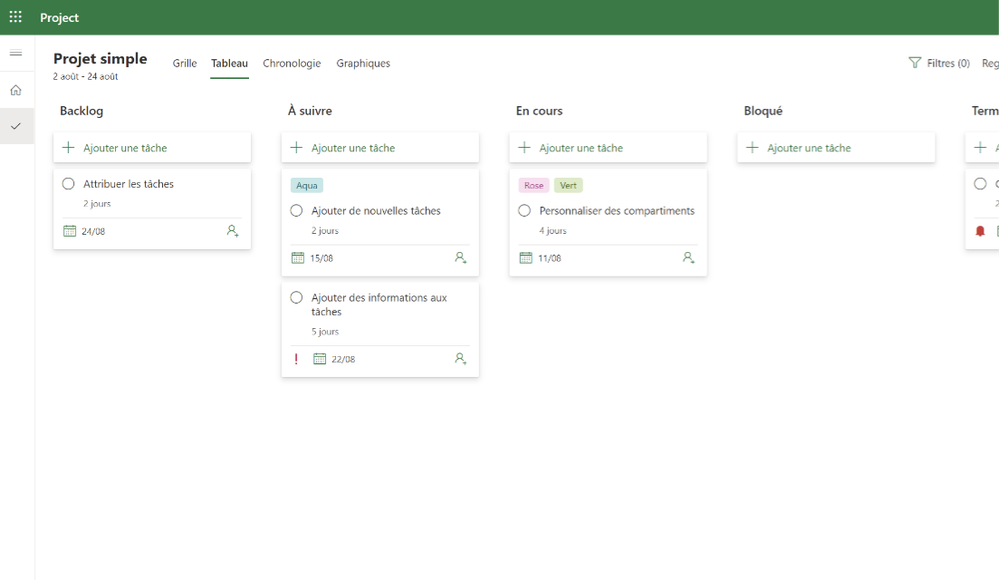
Task: Click the red priority exclamation on the 22/08 task
Action: 296,359
